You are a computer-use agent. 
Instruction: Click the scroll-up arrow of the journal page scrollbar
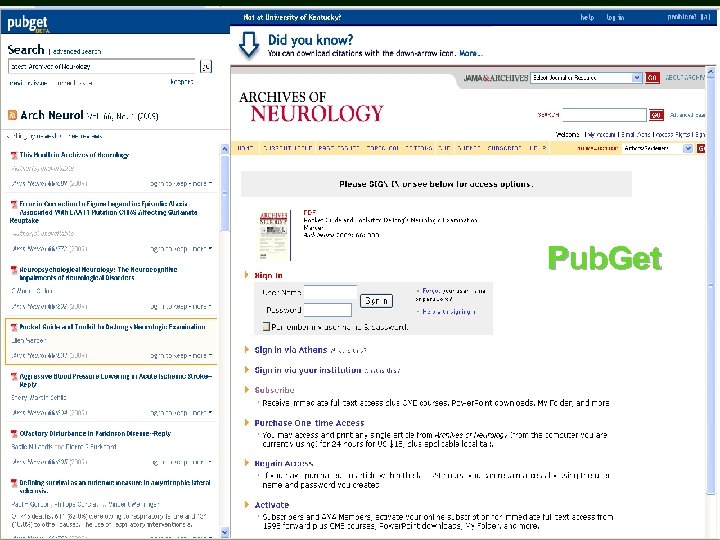711,72
